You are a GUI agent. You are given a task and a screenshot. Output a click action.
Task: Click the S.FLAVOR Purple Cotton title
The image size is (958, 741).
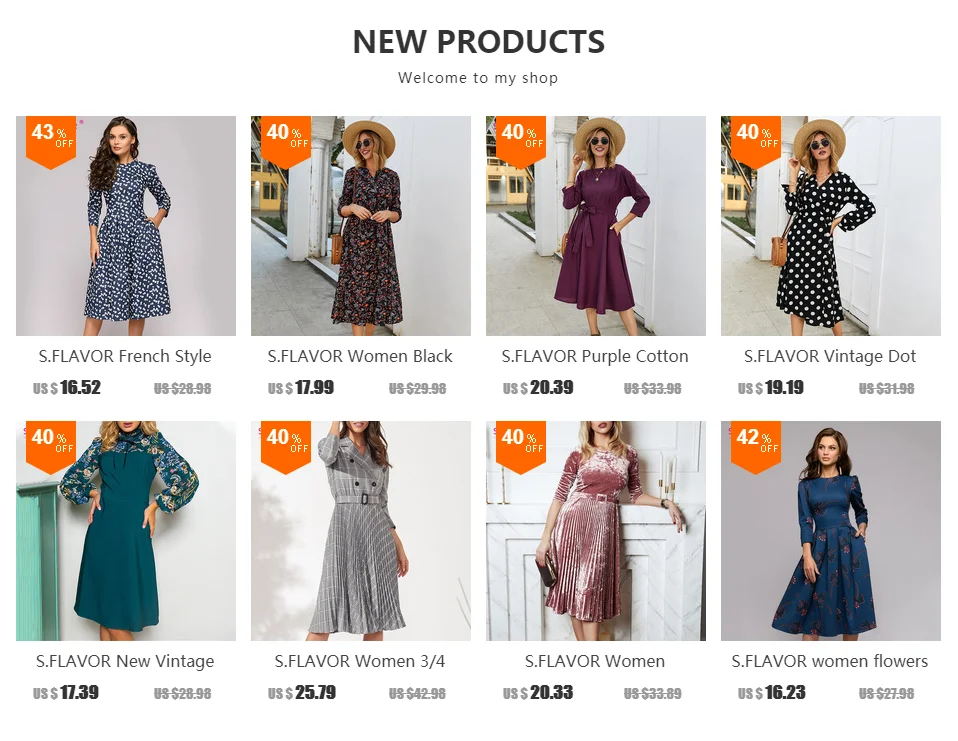pos(595,356)
